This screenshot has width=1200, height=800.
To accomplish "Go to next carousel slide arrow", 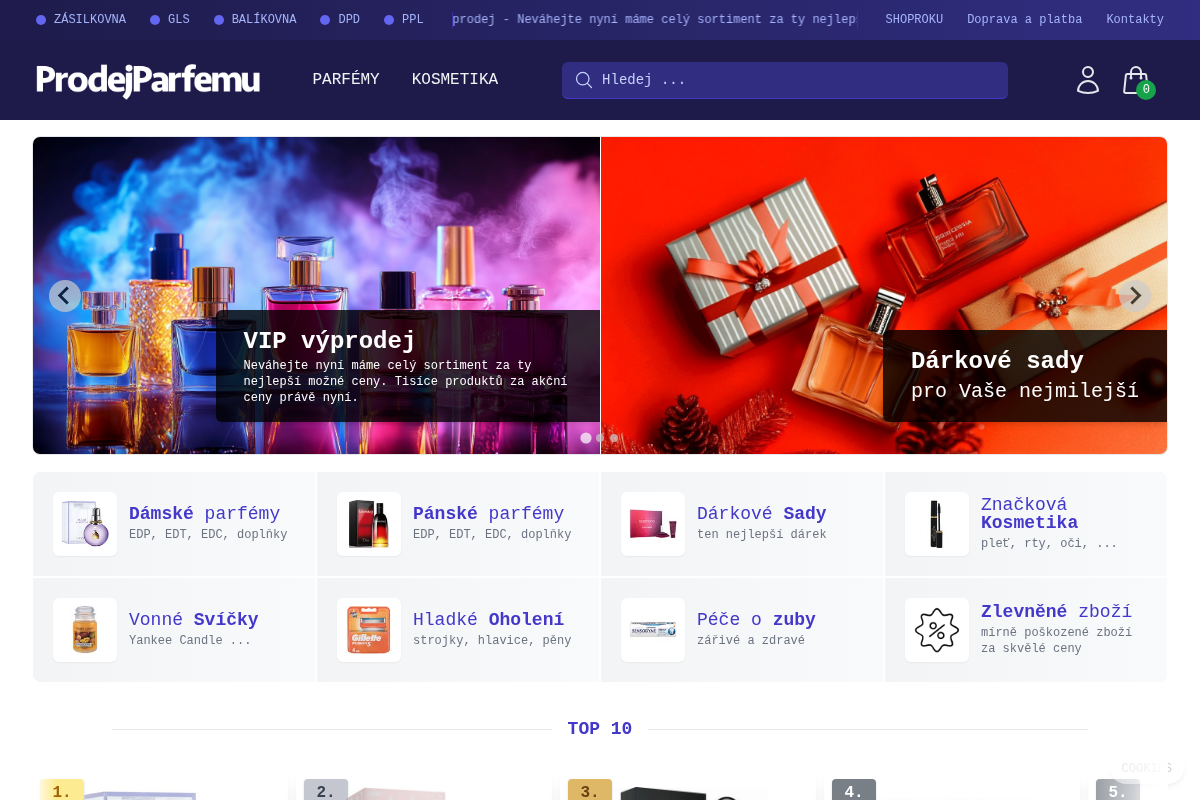I will (x=1135, y=296).
